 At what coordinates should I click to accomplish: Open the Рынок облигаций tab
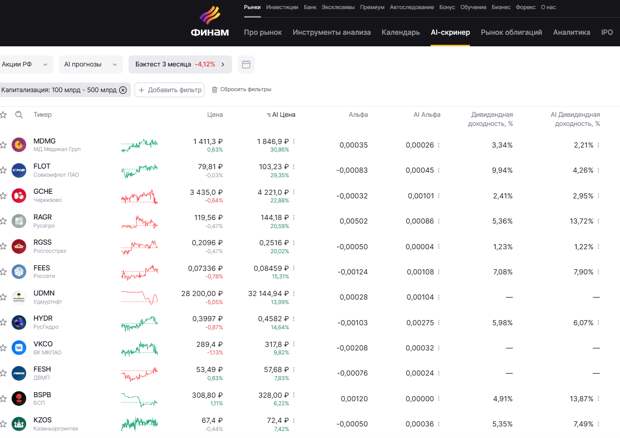pos(511,33)
